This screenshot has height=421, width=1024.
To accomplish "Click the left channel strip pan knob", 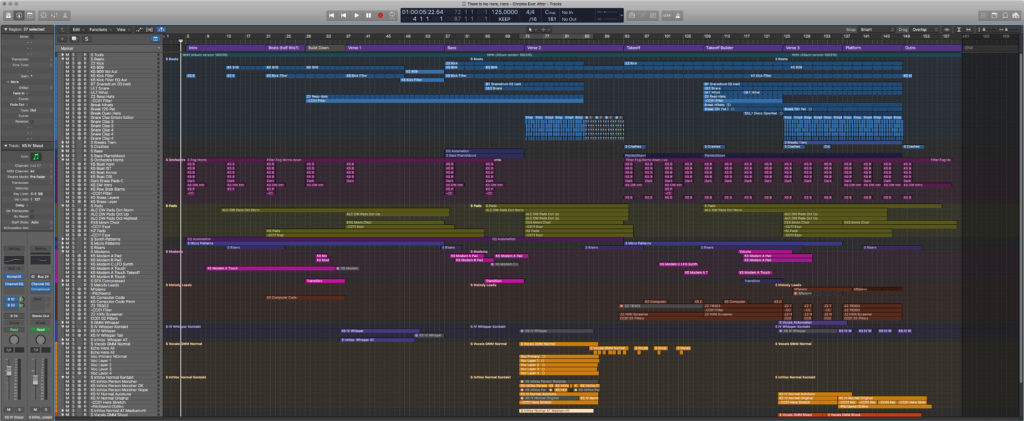I will coord(14,342).
